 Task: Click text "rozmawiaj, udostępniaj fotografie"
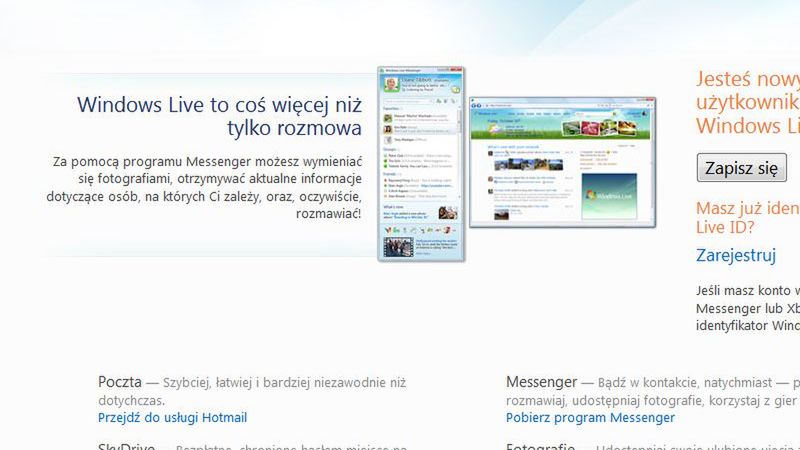point(606,401)
